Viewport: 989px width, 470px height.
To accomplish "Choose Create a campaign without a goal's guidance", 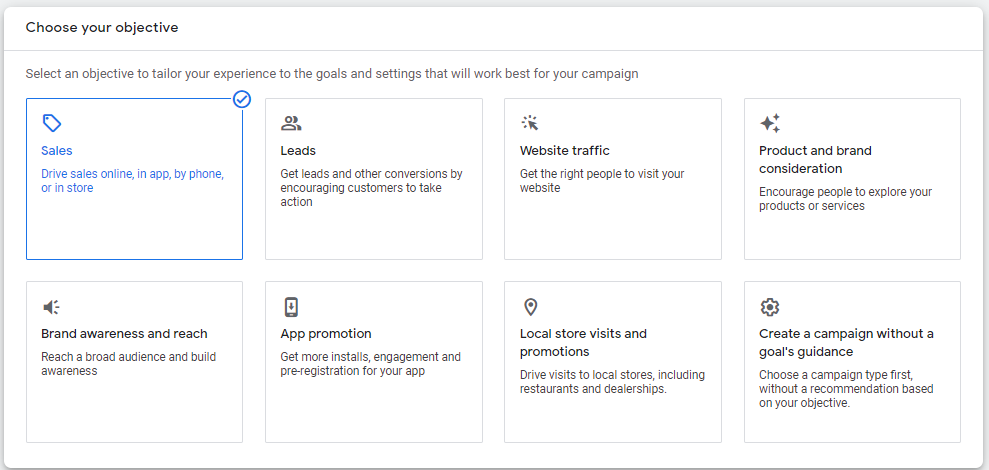I will pos(846,343).
